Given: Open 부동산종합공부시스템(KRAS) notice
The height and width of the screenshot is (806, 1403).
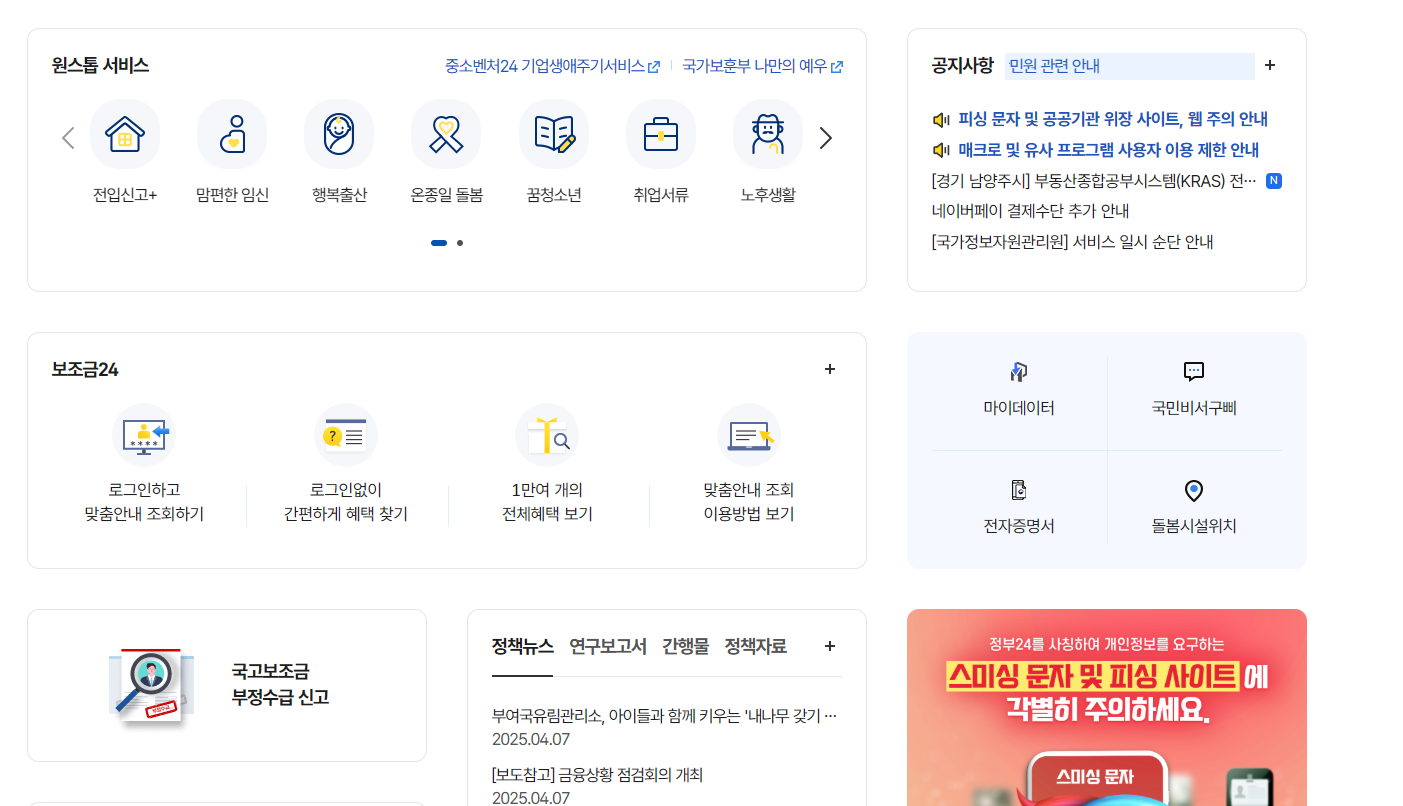Looking at the screenshot, I should click(x=1094, y=181).
